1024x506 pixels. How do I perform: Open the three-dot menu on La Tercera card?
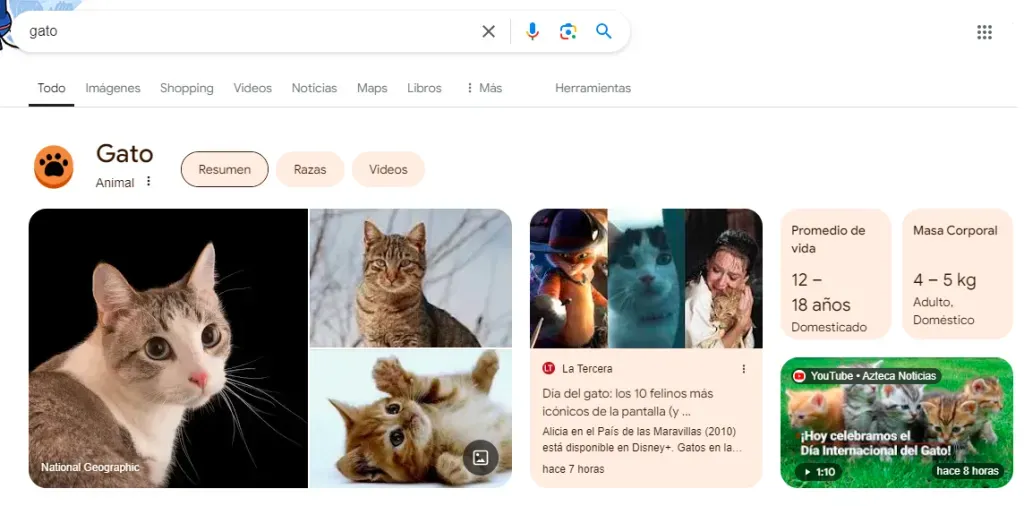coord(743,369)
